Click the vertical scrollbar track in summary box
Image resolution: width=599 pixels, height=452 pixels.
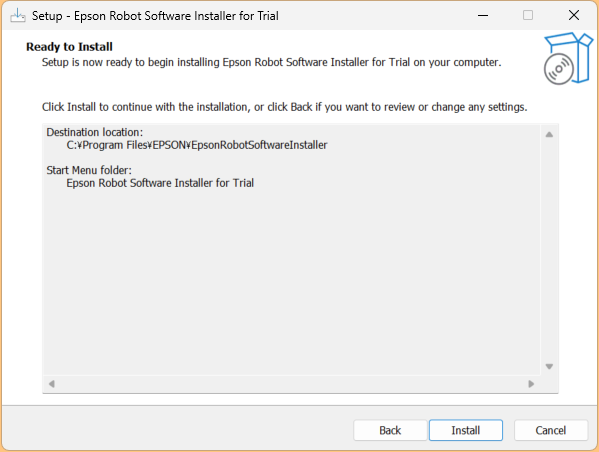click(x=549, y=250)
